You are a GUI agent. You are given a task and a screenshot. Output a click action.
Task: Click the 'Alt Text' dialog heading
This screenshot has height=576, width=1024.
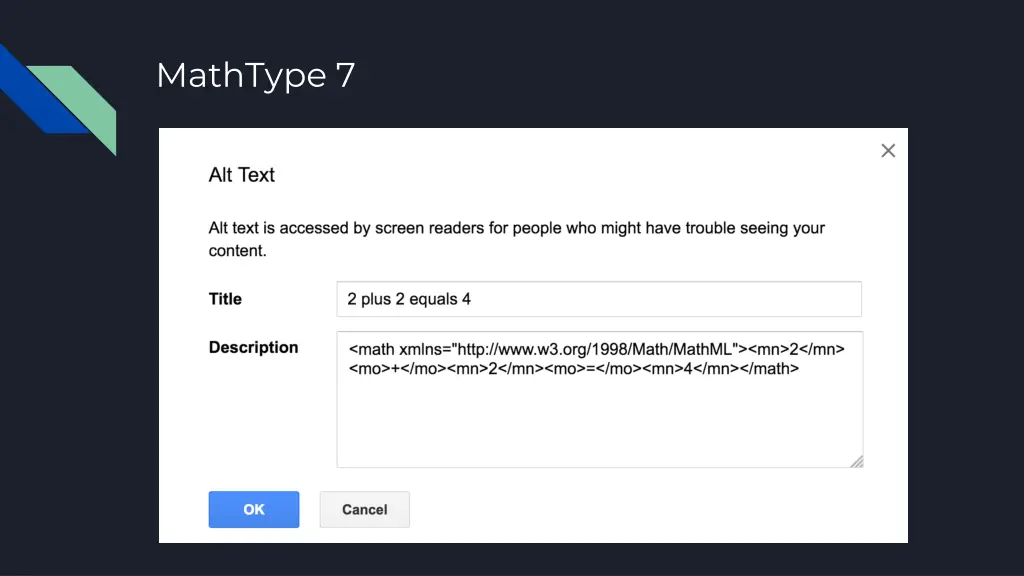[x=242, y=175]
